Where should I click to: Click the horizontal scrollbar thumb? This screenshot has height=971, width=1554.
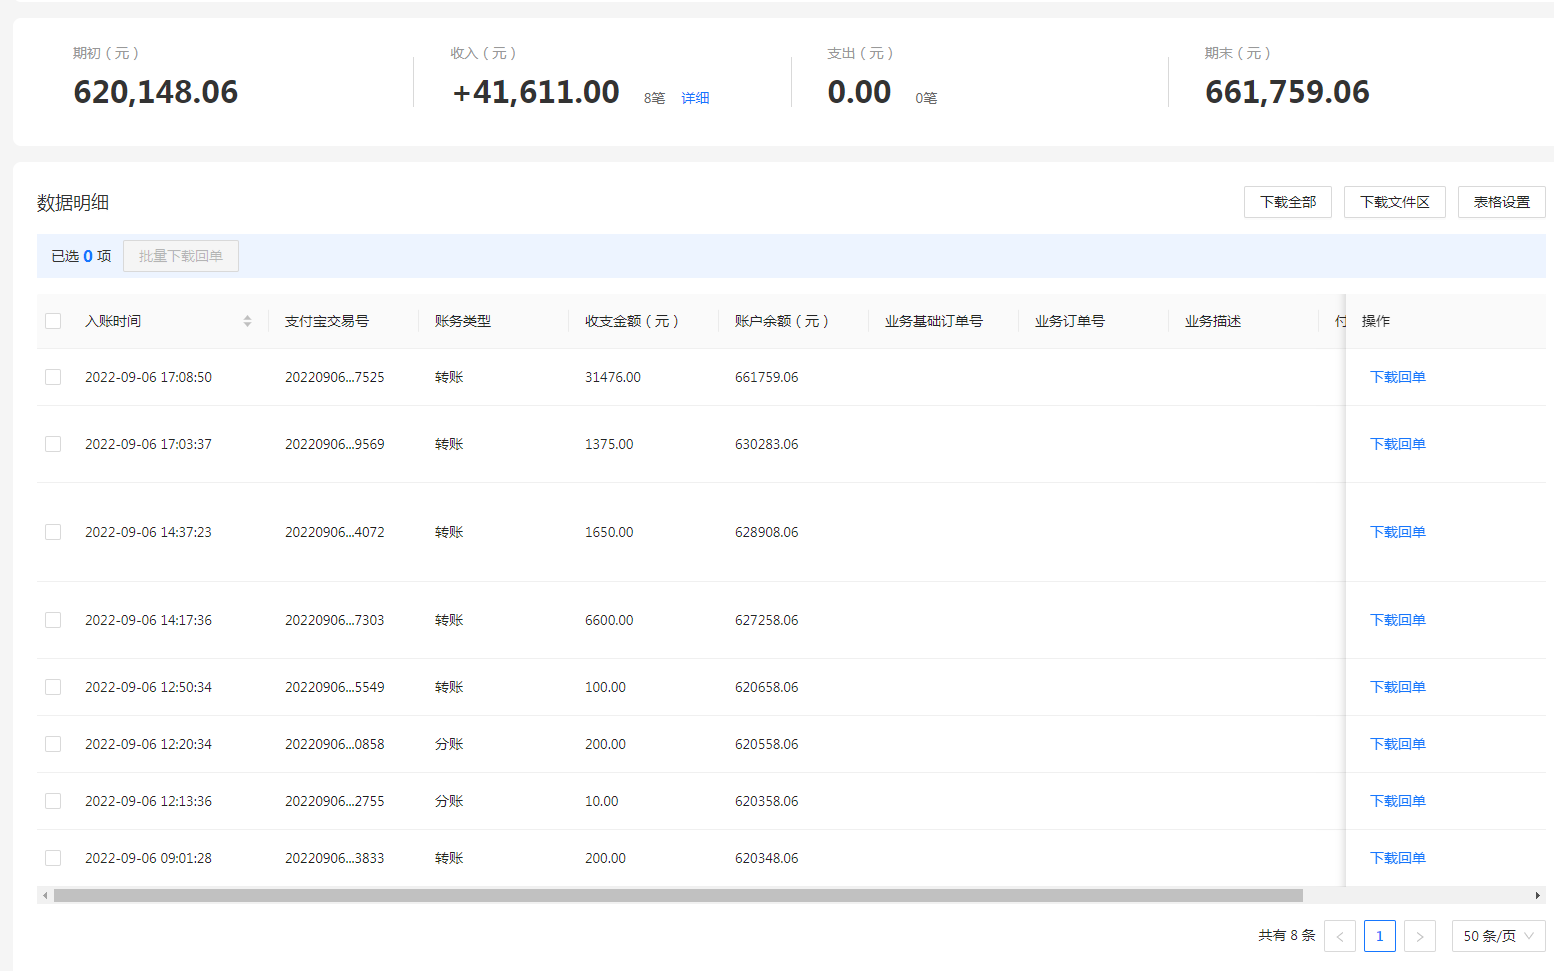coord(678,896)
